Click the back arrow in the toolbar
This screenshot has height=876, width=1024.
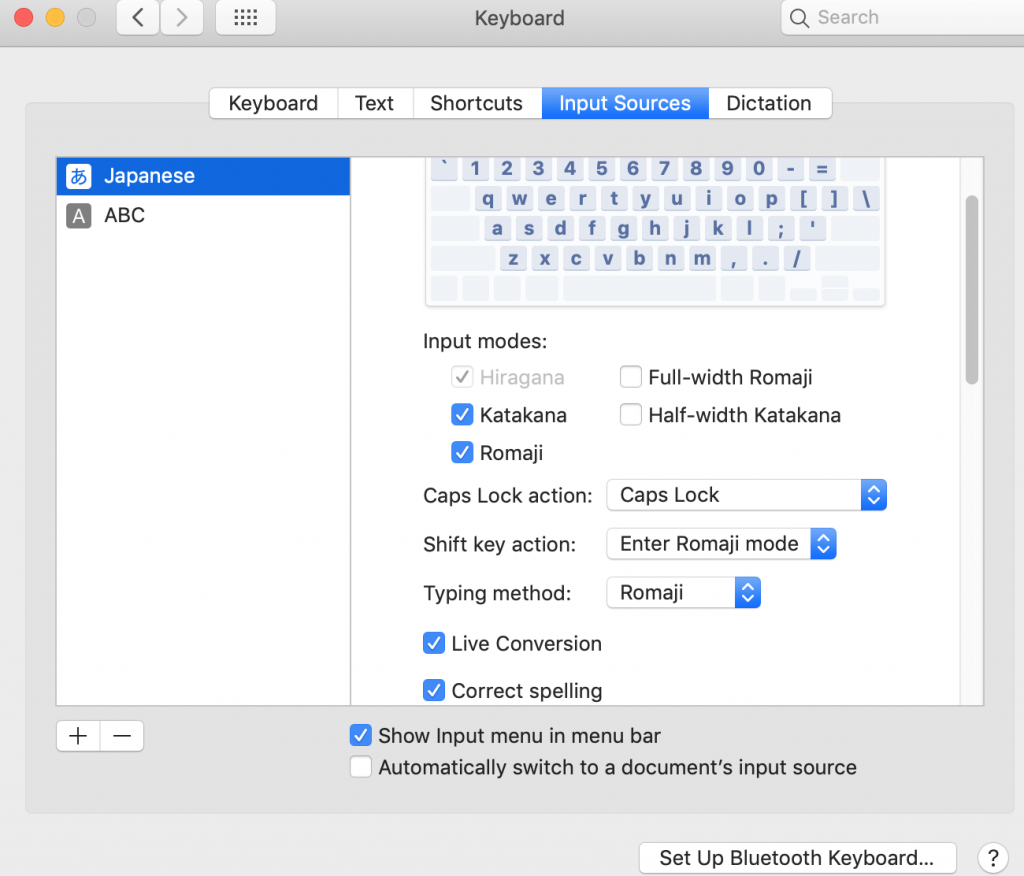pos(137,17)
